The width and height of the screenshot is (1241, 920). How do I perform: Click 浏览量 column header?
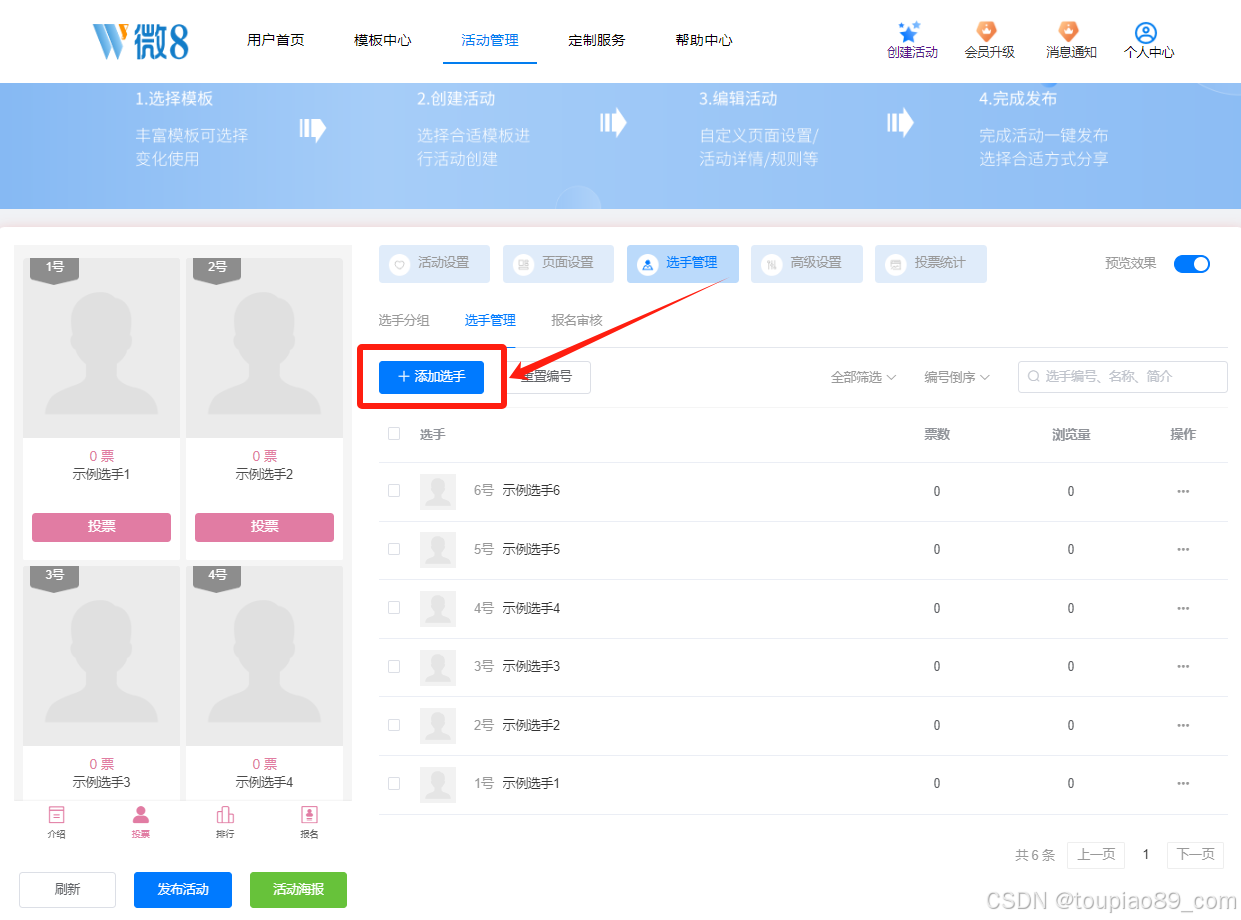point(1071,434)
